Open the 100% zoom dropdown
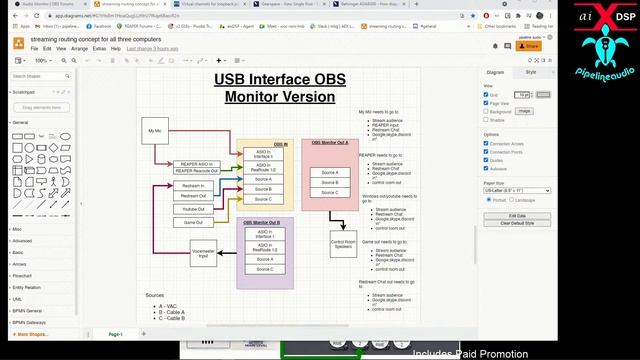This screenshot has height=360, width=640. tap(43, 60)
